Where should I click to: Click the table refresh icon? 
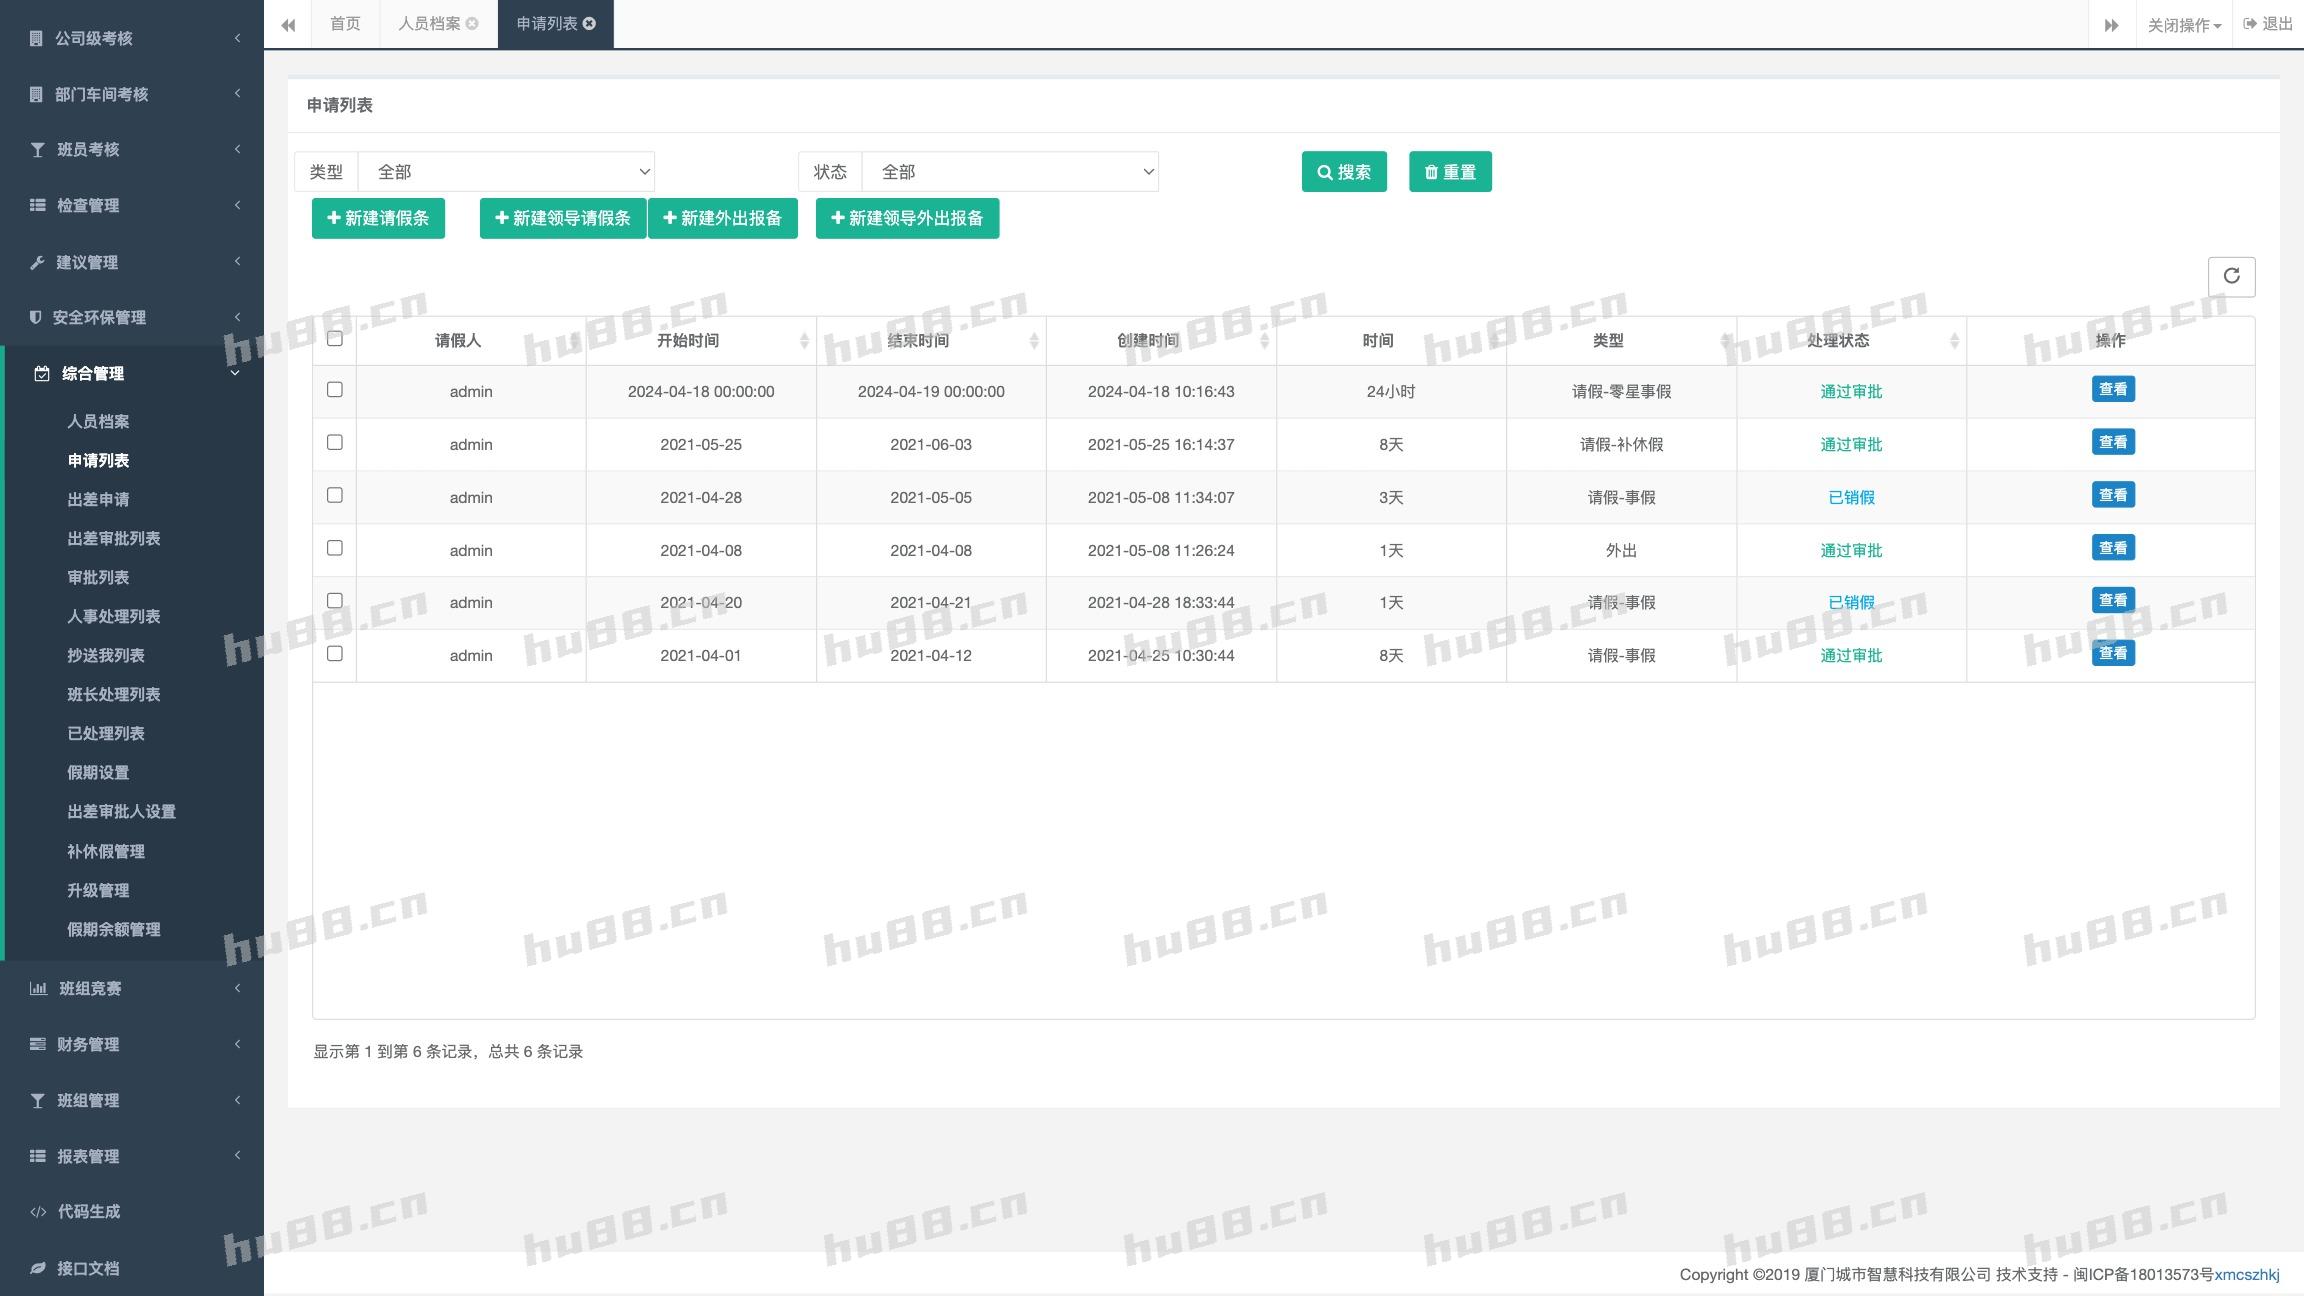pyautogui.click(x=2231, y=276)
